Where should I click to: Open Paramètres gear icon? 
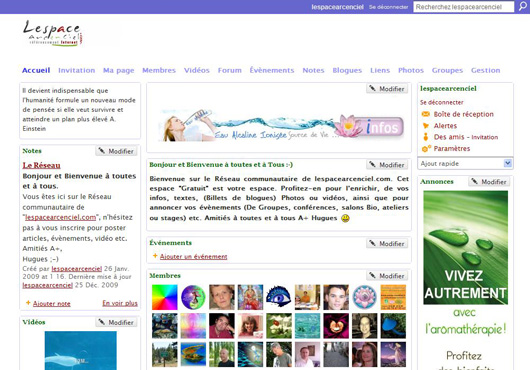pos(426,148)
